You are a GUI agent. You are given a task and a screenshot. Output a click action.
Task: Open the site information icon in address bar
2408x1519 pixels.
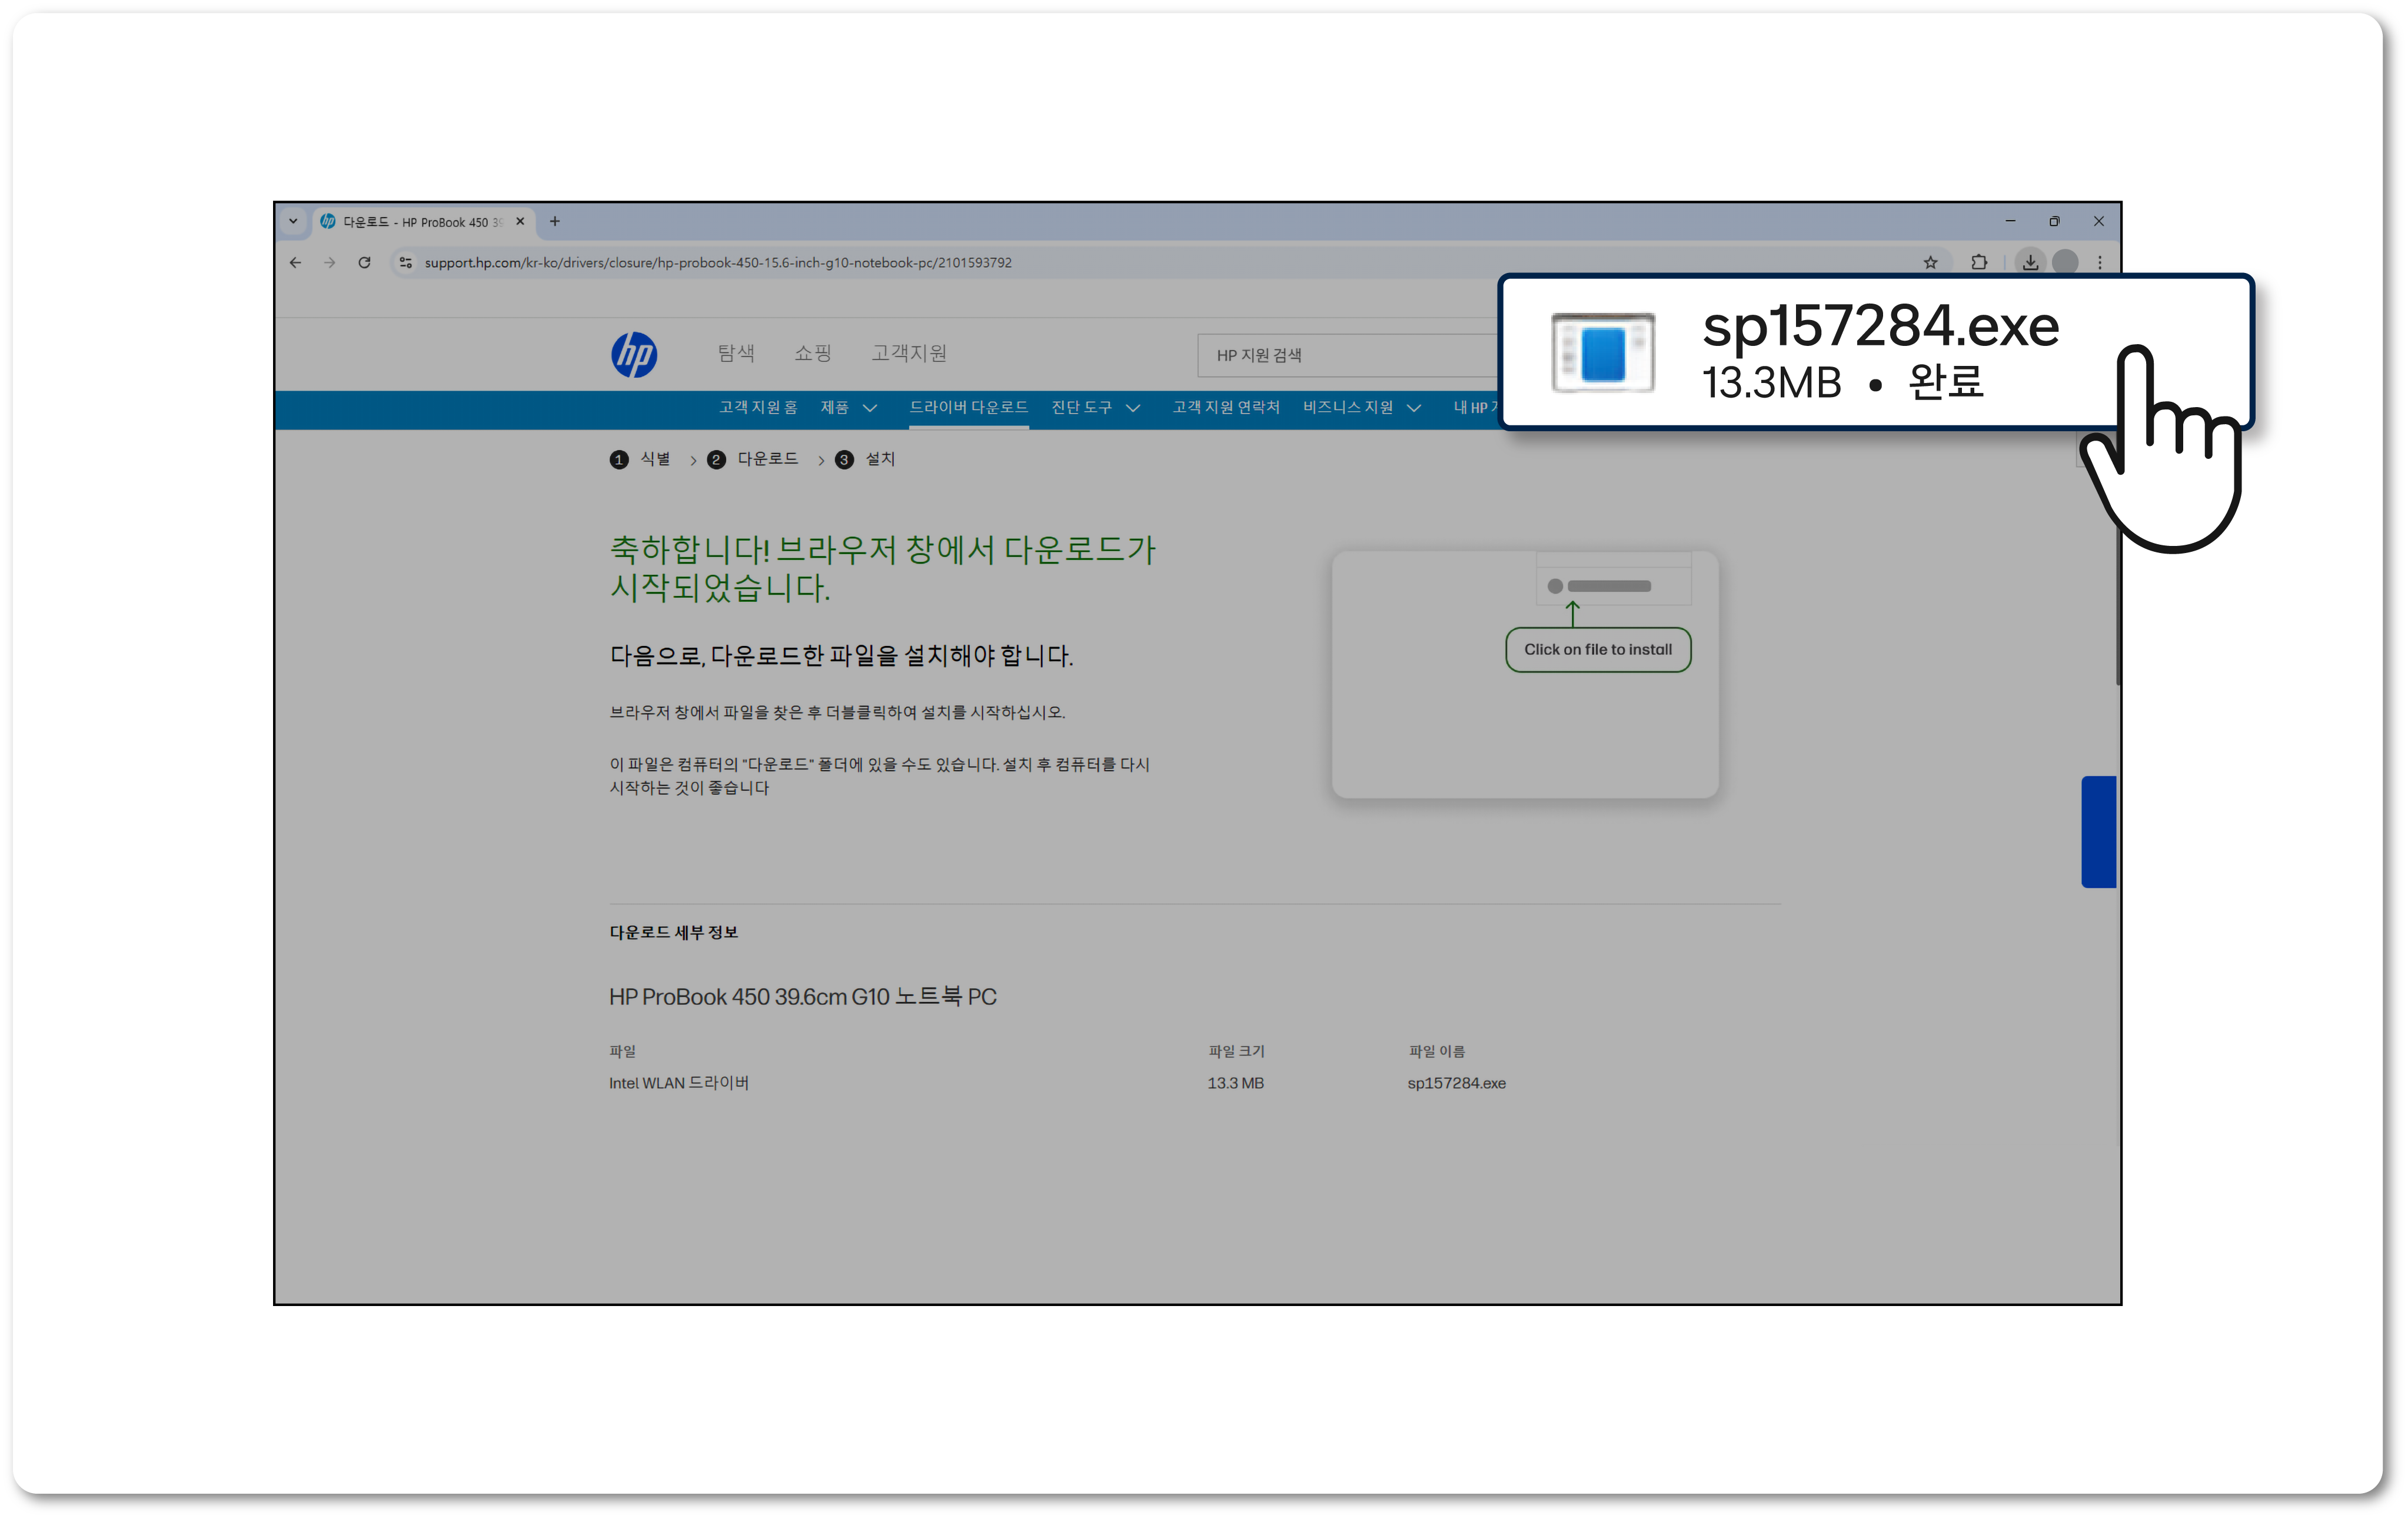405,262
